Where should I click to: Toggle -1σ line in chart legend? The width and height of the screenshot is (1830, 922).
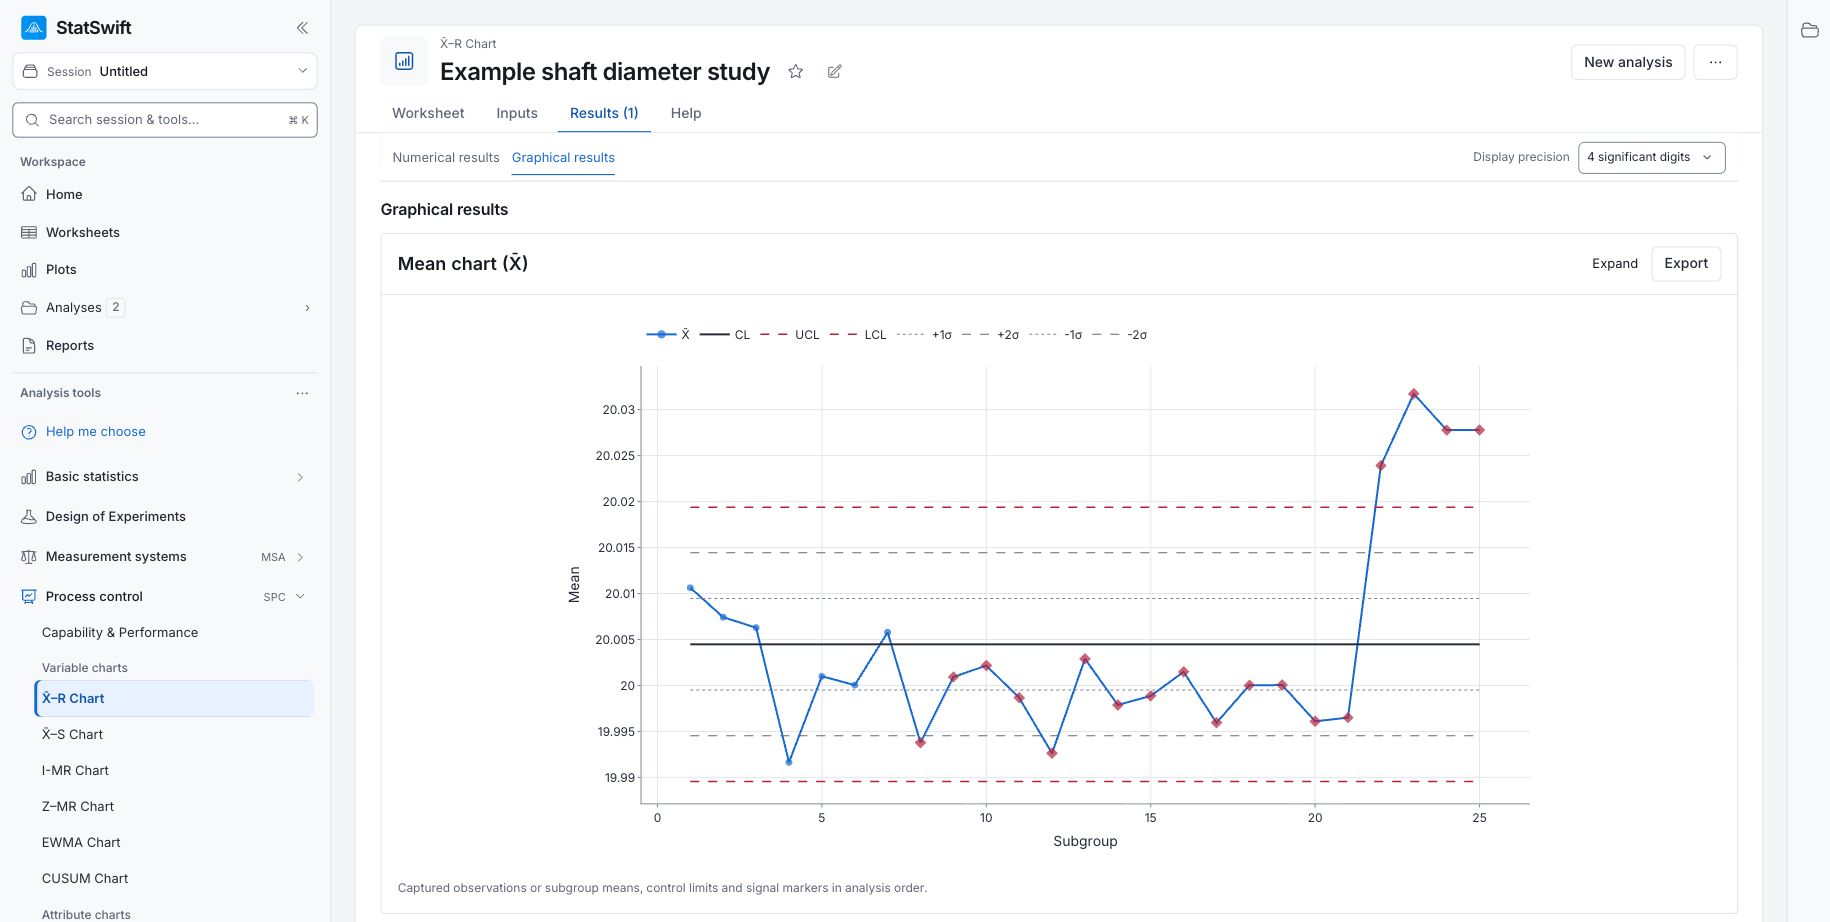click(x=1056, y=335)
